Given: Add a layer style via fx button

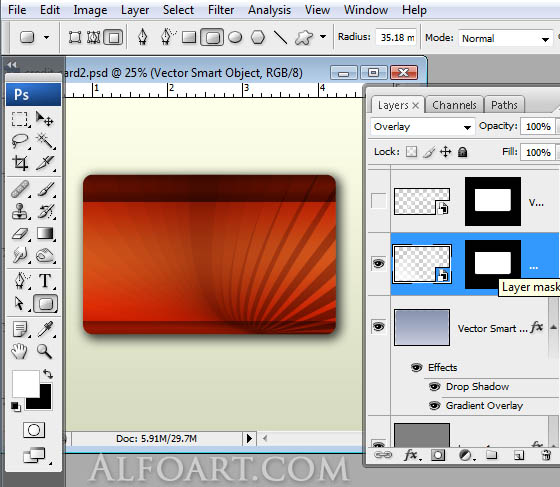Looking at the screenshot, I should pyautogui.click(x=411, y=455).
